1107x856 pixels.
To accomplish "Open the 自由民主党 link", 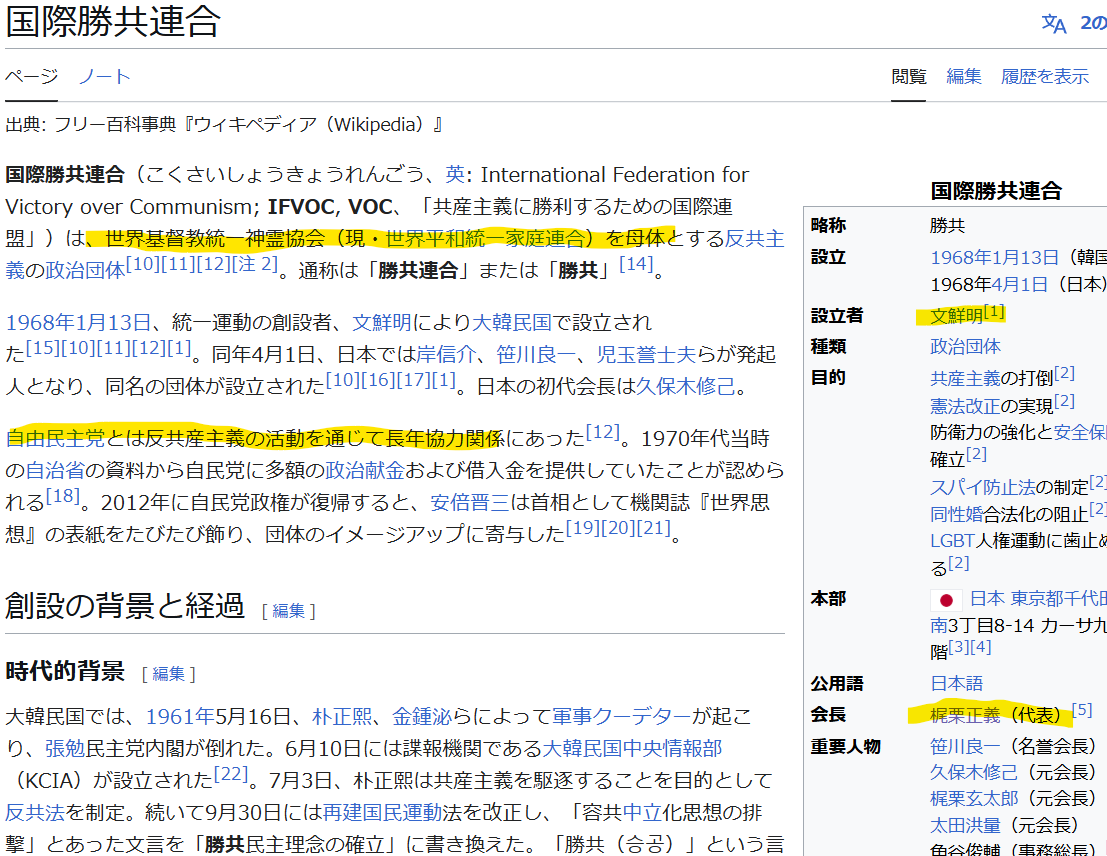I will [55, 439].
